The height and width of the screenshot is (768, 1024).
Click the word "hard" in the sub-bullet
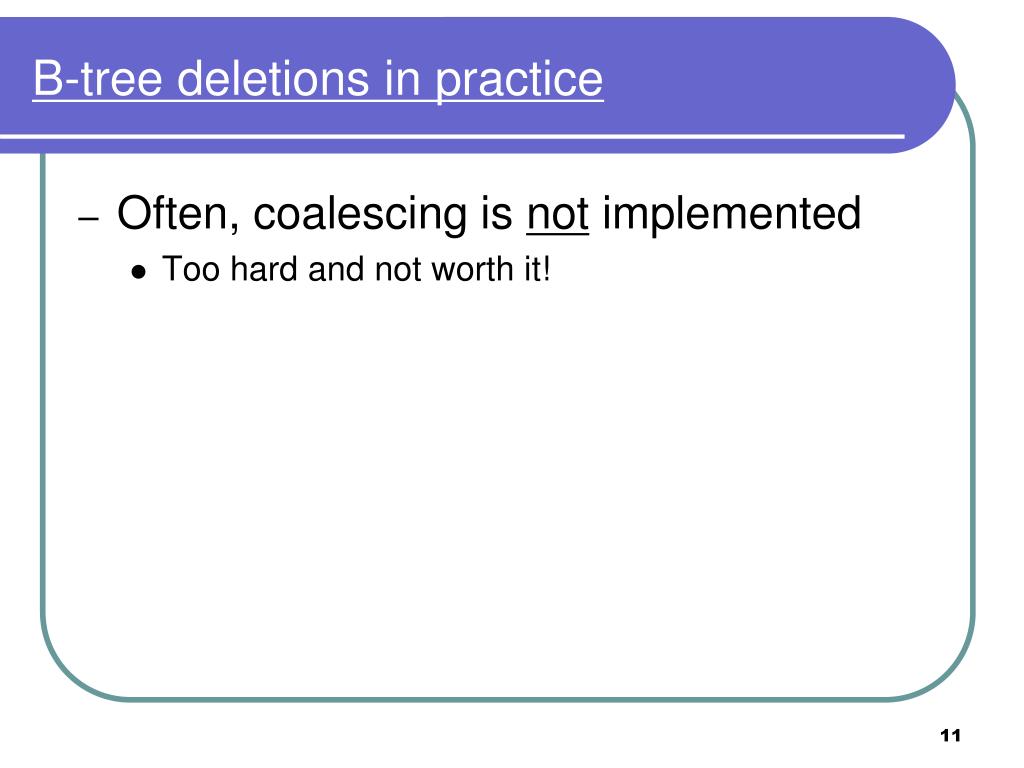coord(264,269)
